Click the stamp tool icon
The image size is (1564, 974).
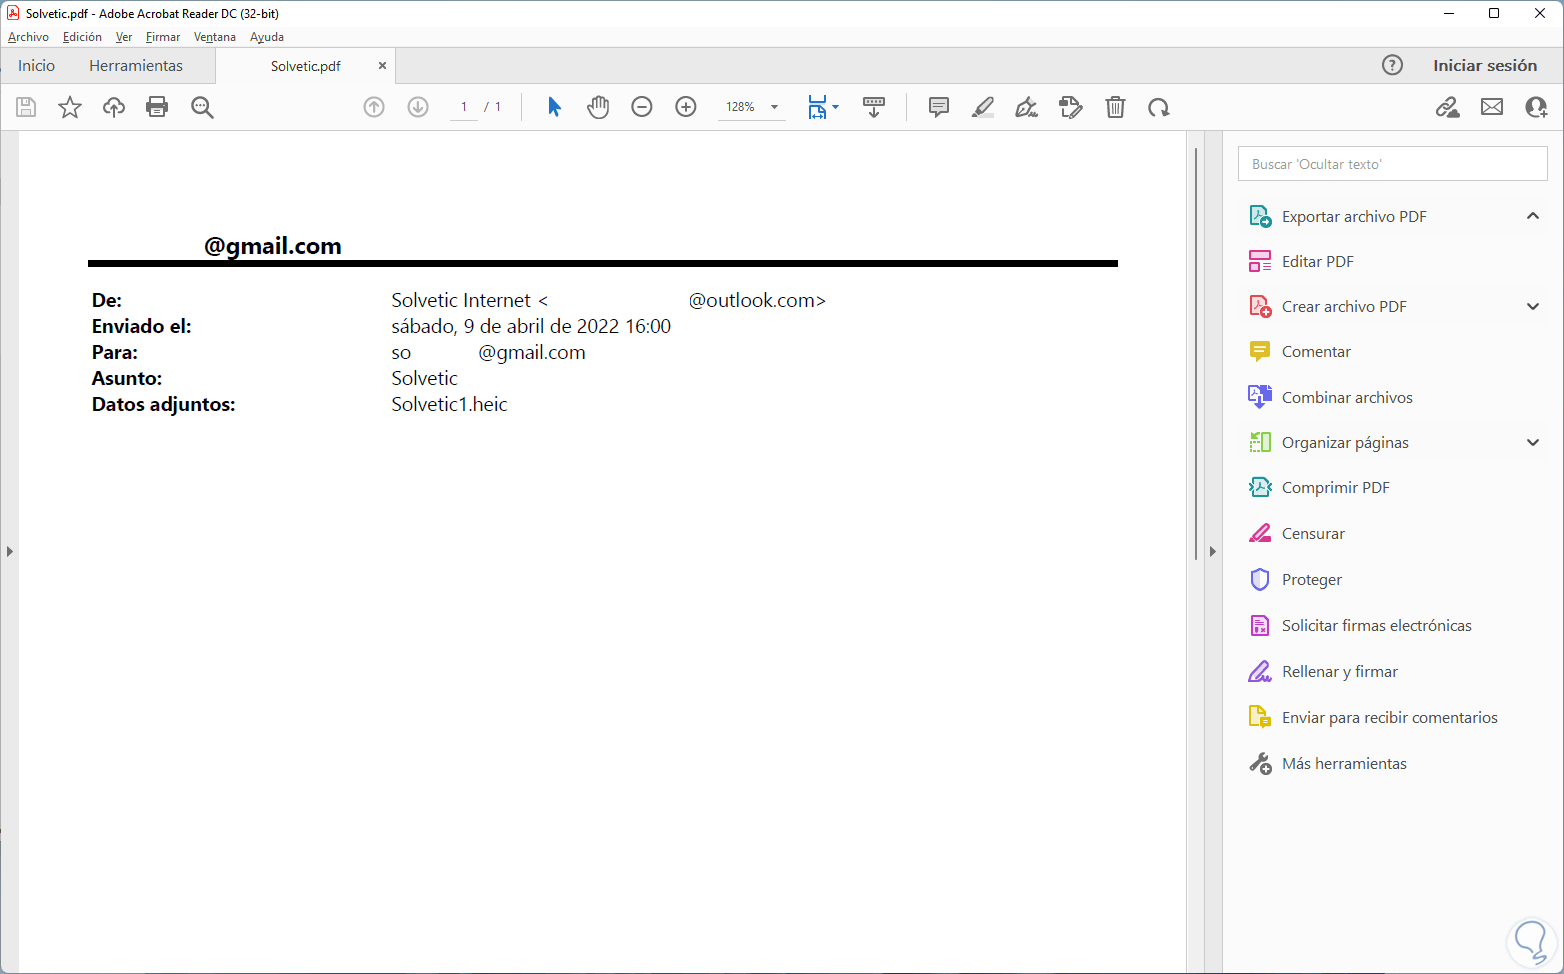pos(1071,107)
